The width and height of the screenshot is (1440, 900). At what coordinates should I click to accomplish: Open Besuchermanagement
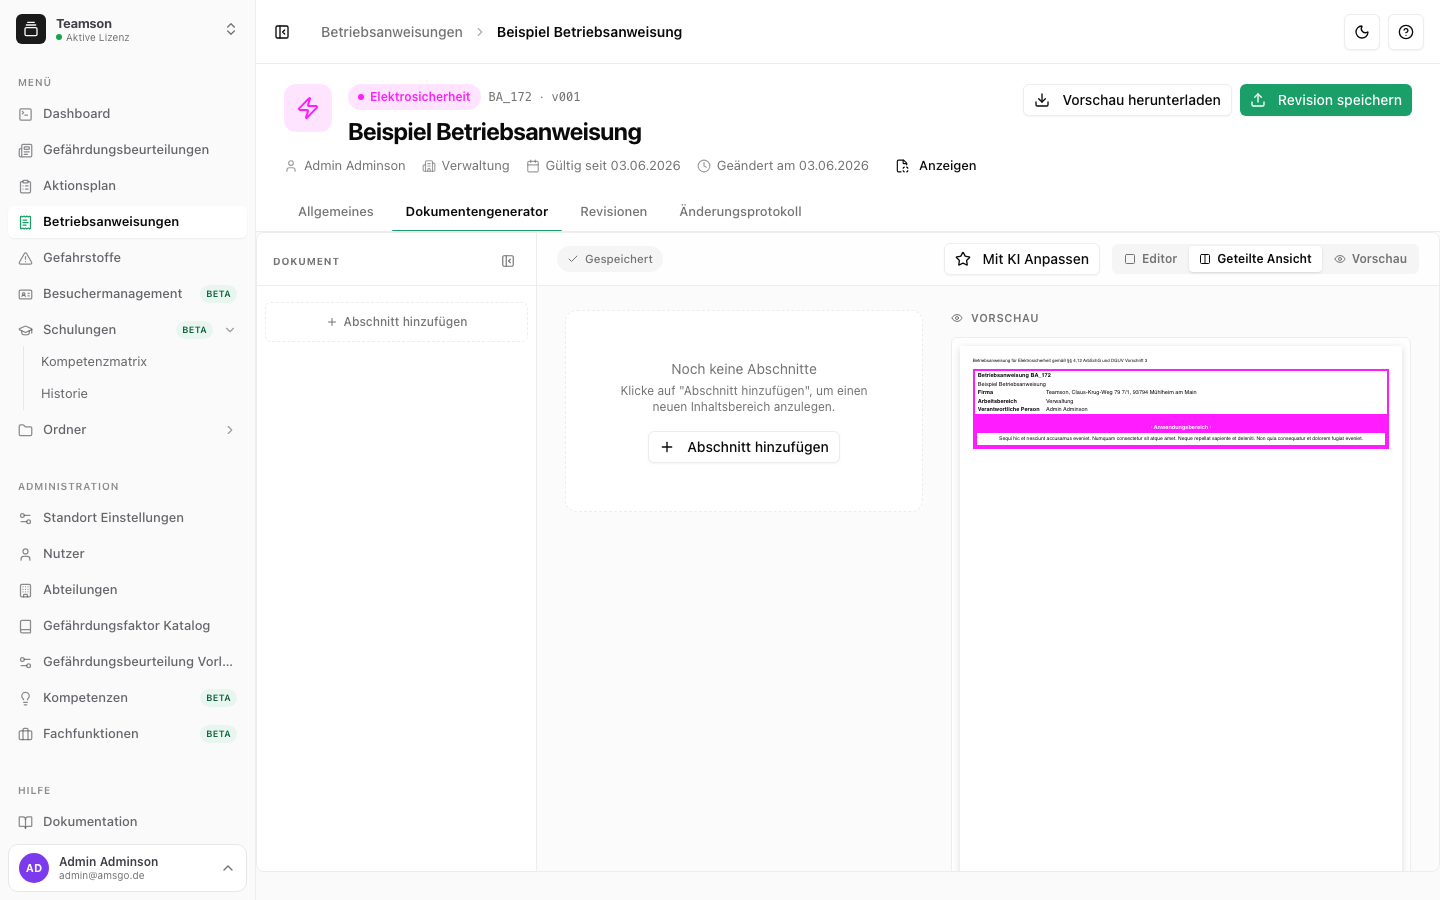[127, 294]
